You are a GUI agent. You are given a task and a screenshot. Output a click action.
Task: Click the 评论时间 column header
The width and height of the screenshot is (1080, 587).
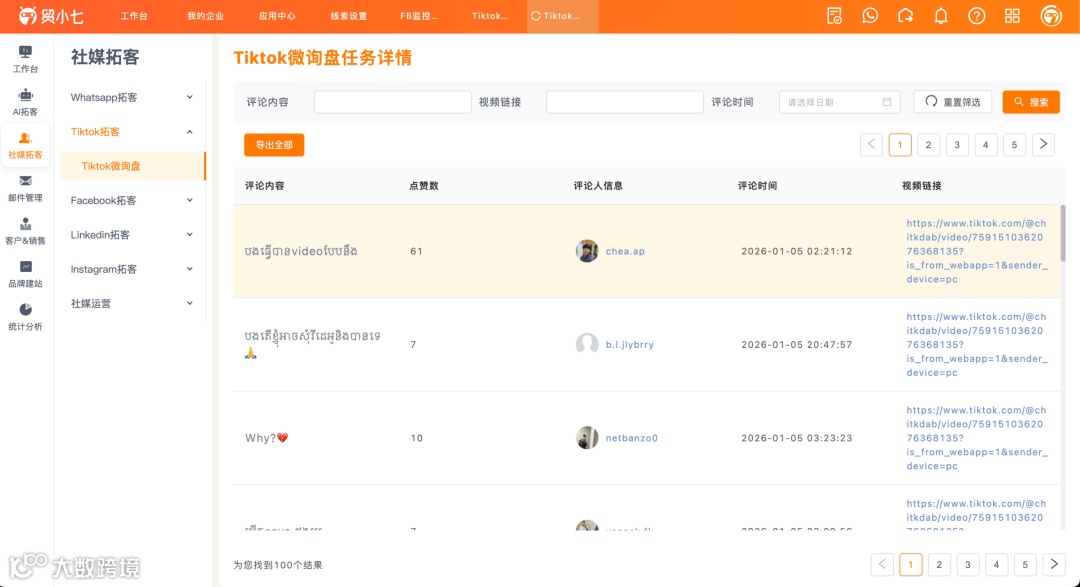(x=758, y=186)
